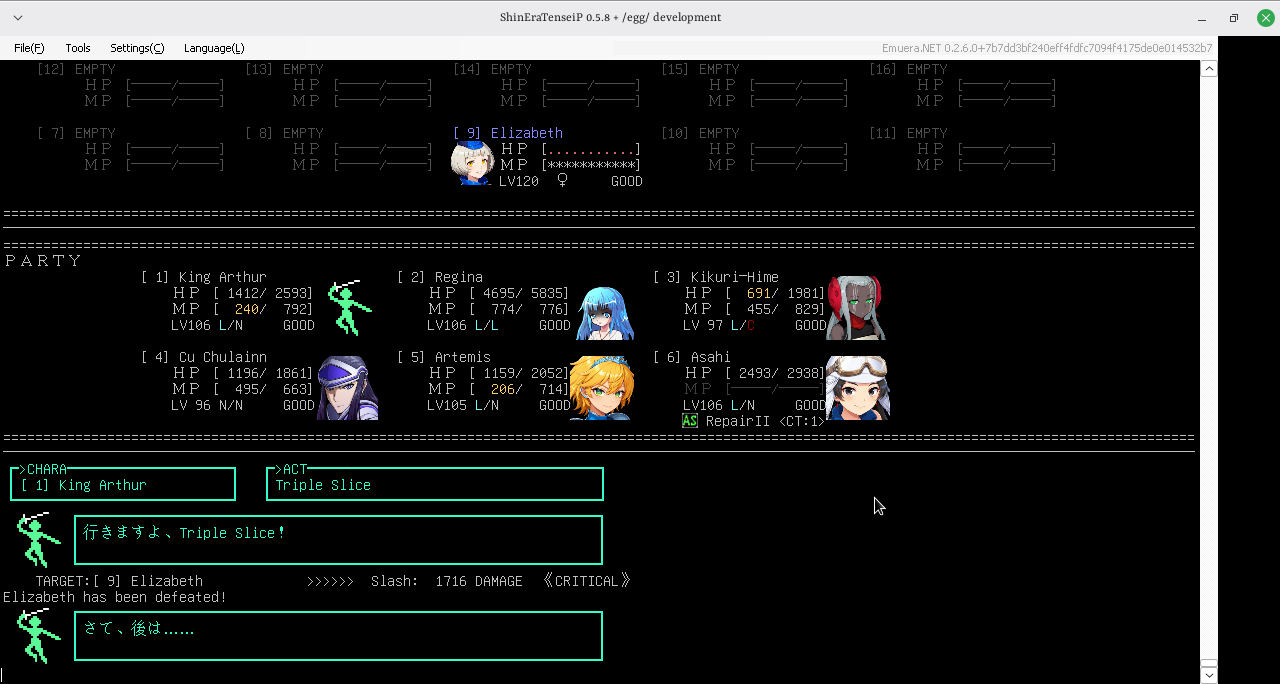
Task: Click Cu Chulainn's portrait
Action: (347, 388)
